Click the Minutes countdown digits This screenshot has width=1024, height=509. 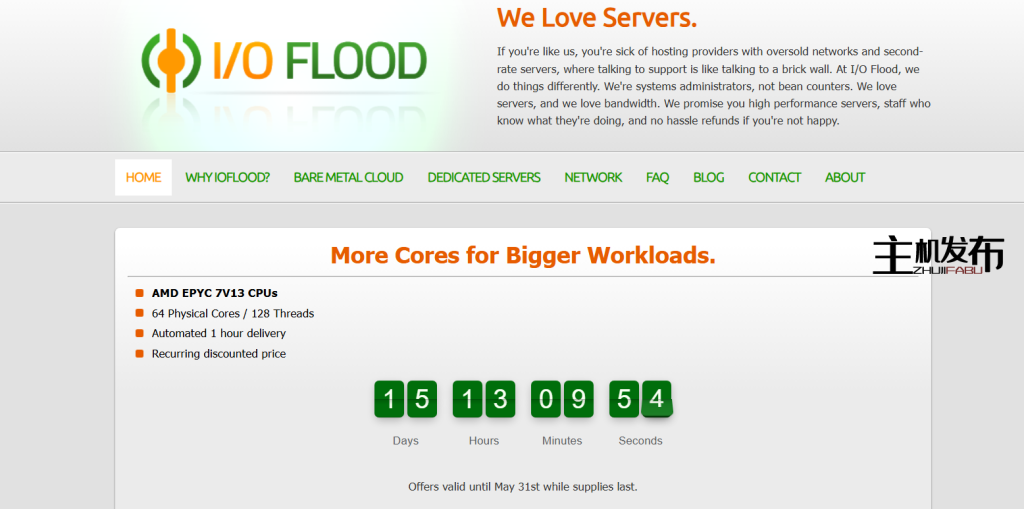562,399
